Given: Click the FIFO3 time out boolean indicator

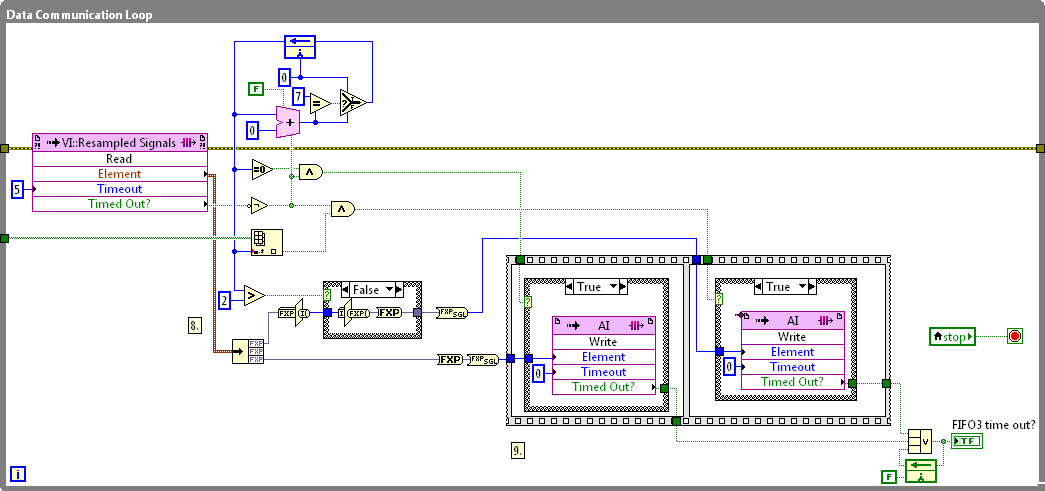Looking at the screenshot, I should pyautogui.click(x=967, y=441).
